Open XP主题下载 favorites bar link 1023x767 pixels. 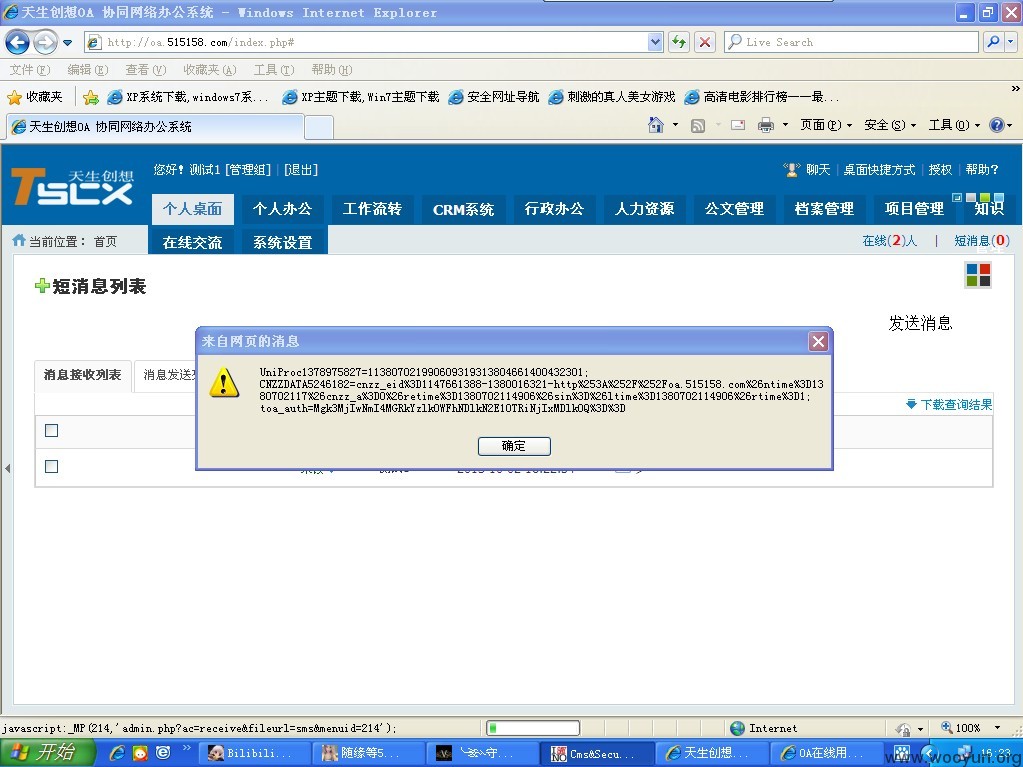[x=360, y=97]
